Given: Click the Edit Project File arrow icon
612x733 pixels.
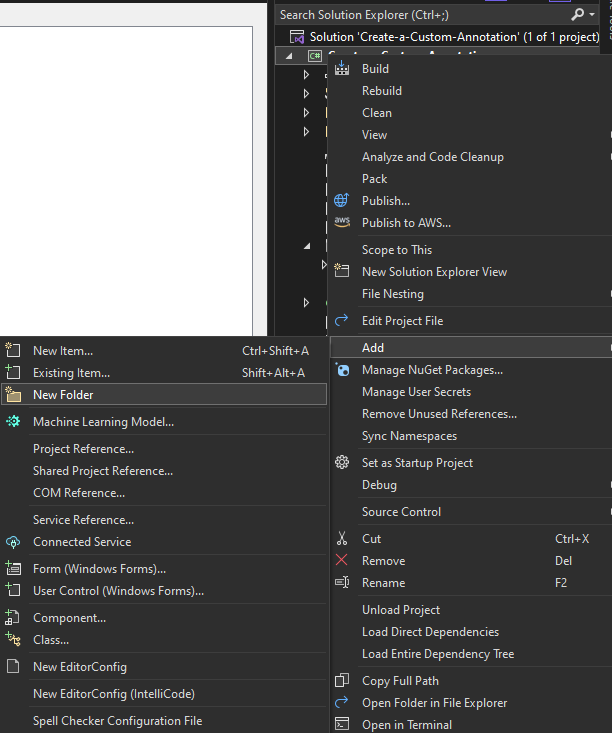Looking at the screenshot, I should [341, 320].
